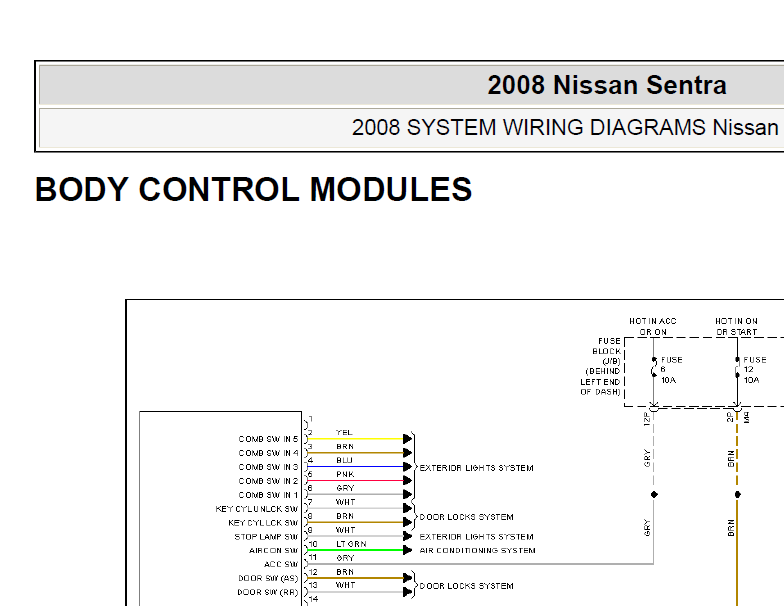784x606 pixels.
Task: Click the "WHT" label on pin 13 wire
Action: click(345, 585)
